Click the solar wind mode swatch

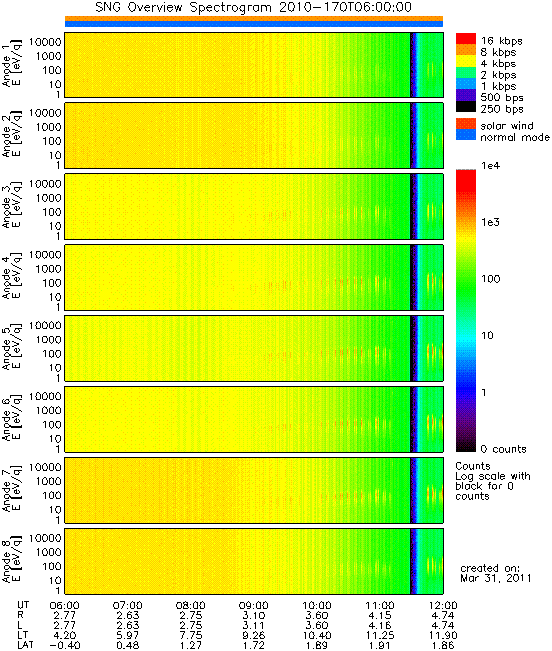pyautogui.click(x=466, y=124)
